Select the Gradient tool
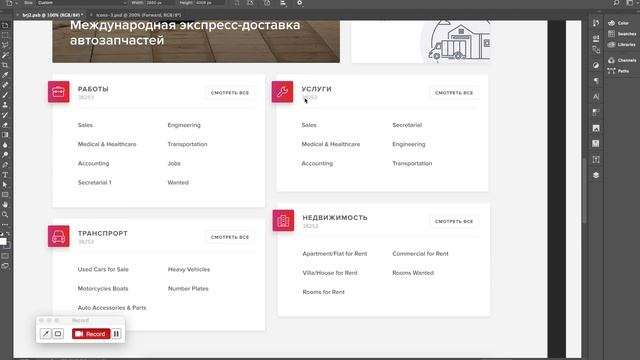 click(5, 135)
